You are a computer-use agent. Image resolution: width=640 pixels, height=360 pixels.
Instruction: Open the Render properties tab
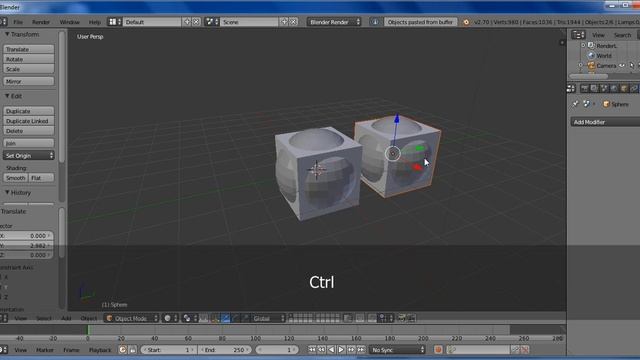click(584, 88)
